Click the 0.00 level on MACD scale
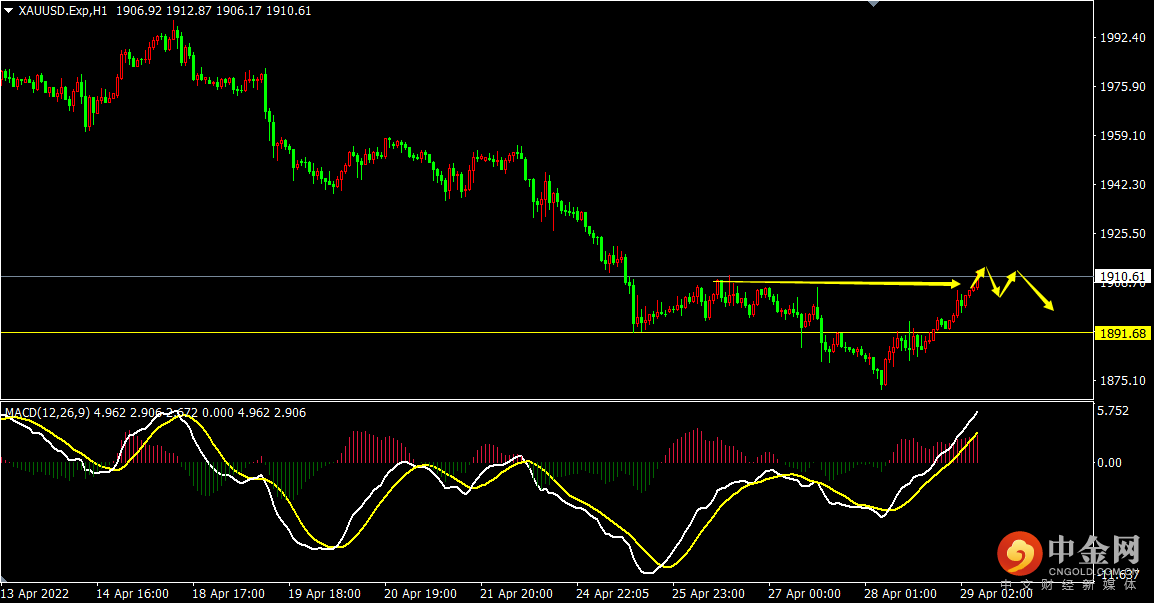Viewport: 1154px width, 603px height. click(1109, 462)
